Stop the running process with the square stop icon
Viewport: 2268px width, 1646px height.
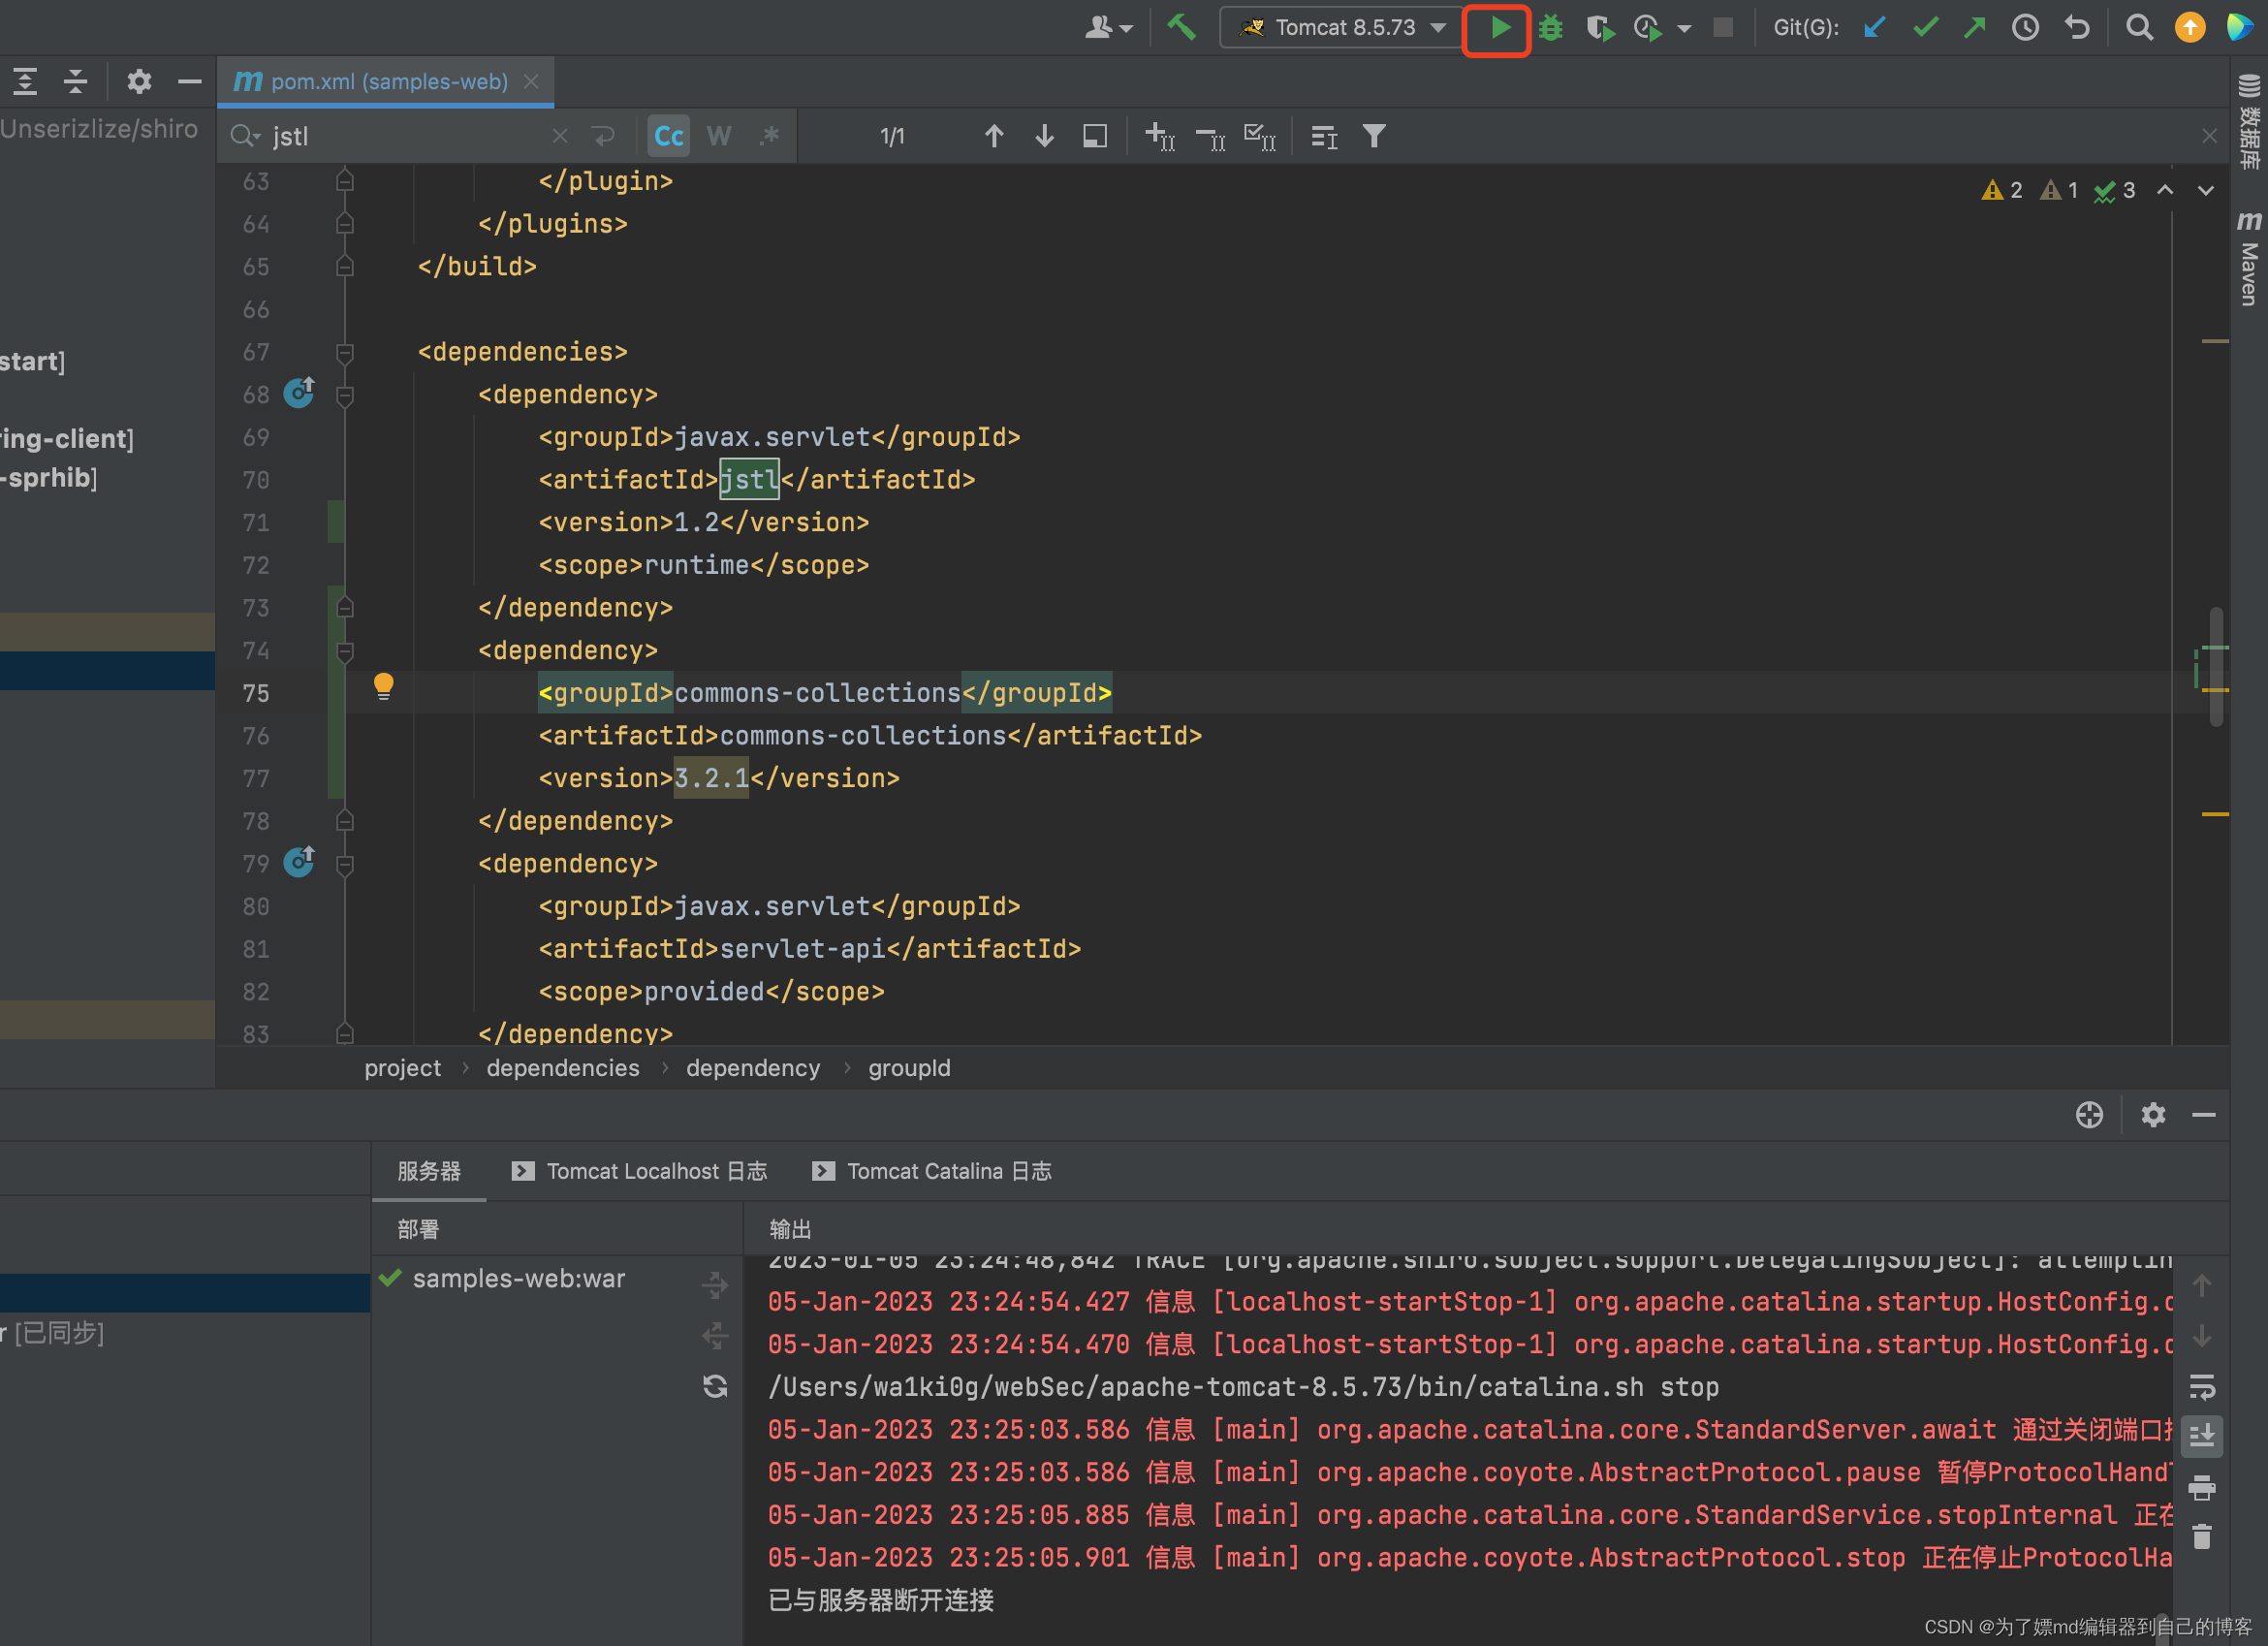coord(1722,28)
